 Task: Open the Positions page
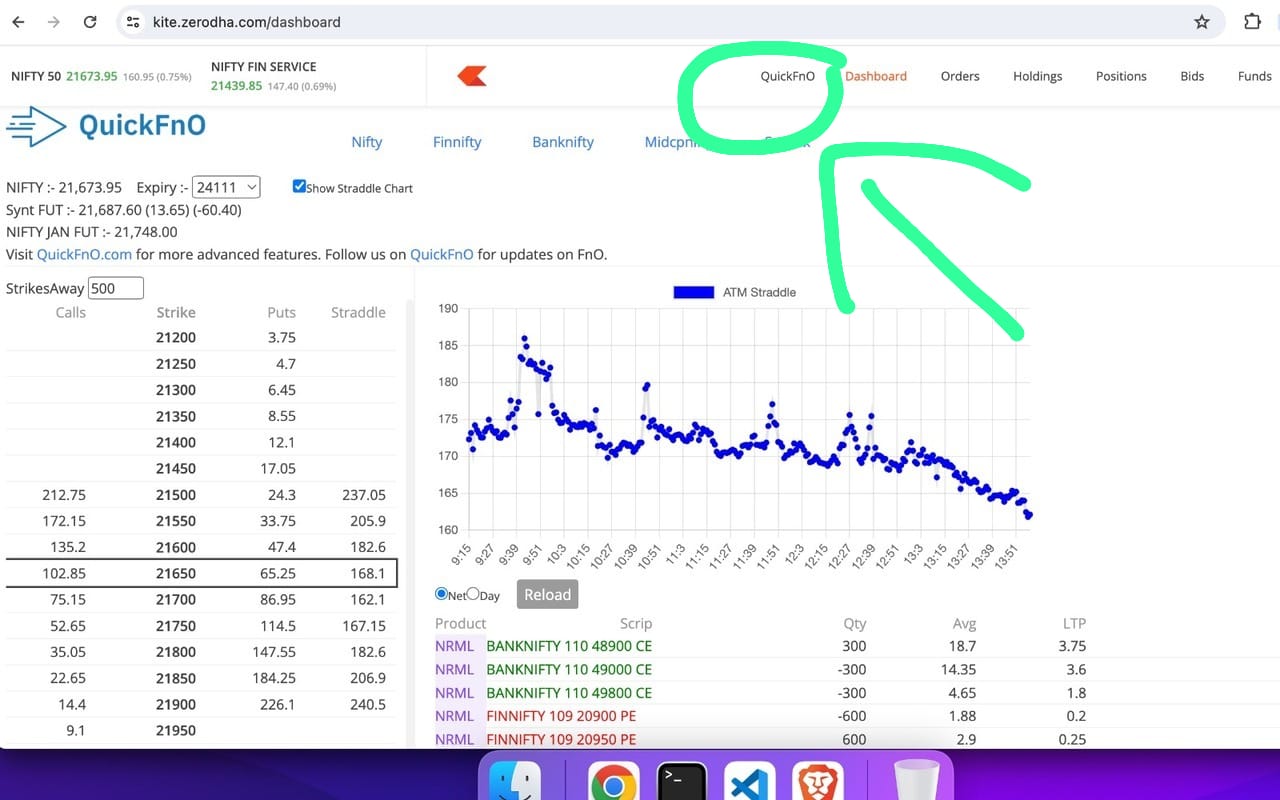(x=1121, y=76)
